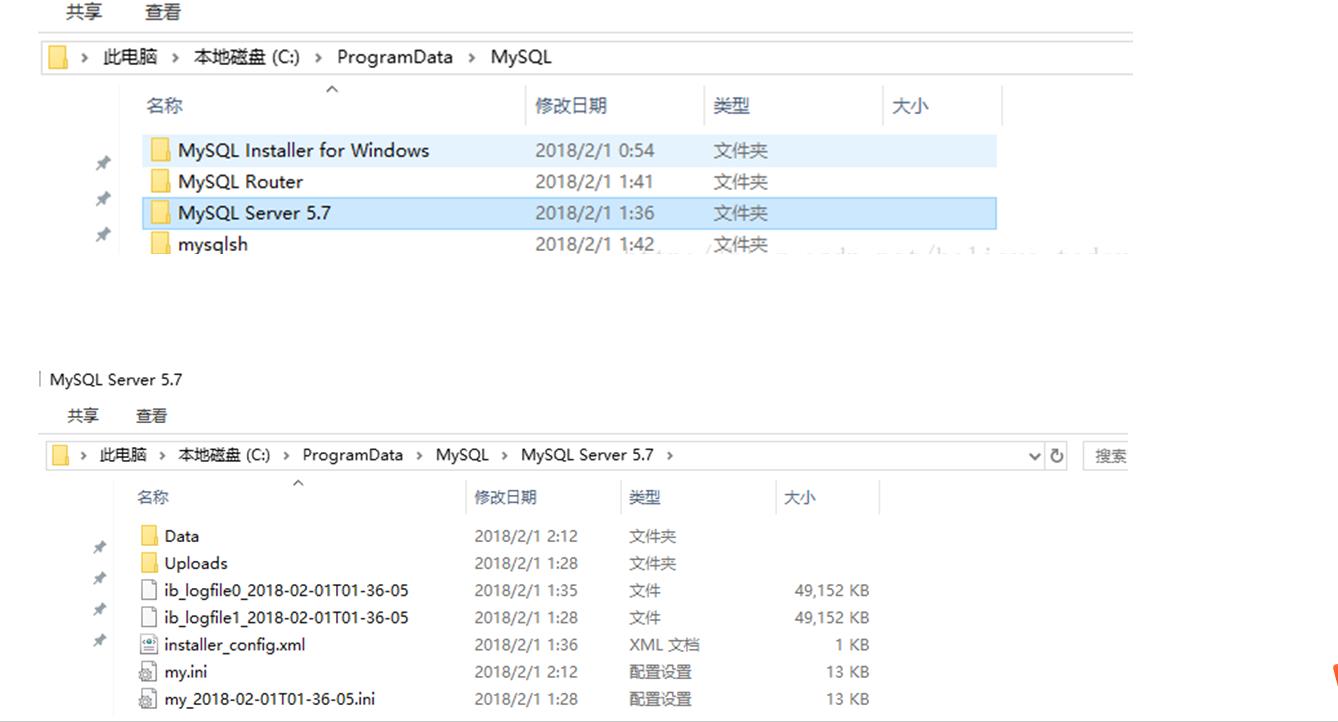This screenshot has height=722, width=1338.
Task: Select the ib_logfile0_2018-02-01T01-36-05 file icon
Action: pos(149,590)
